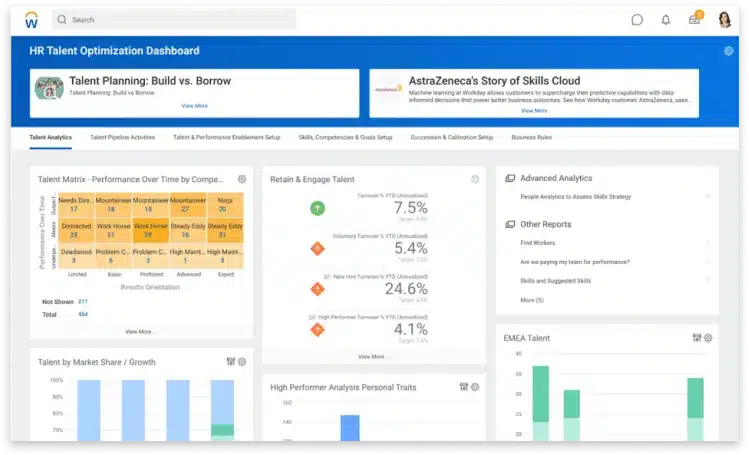This screenshot has width=749, height=455.
Task: Open the Find Workers report link
Action: 537,243
